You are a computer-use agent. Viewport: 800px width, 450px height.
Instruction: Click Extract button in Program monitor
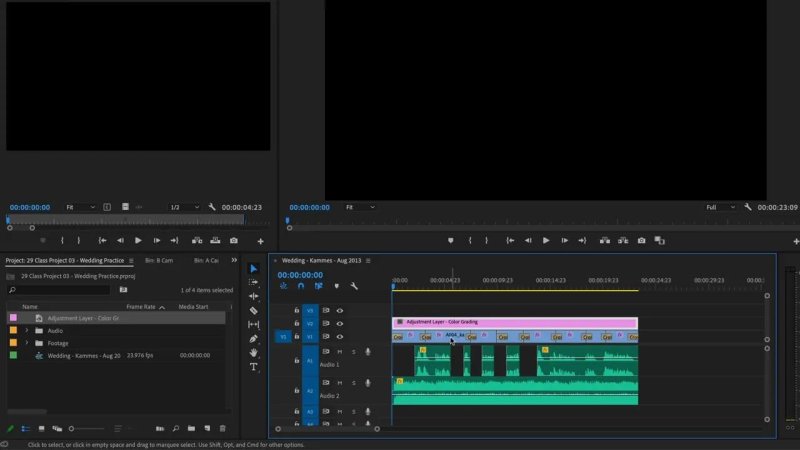[x=623, y=240]
